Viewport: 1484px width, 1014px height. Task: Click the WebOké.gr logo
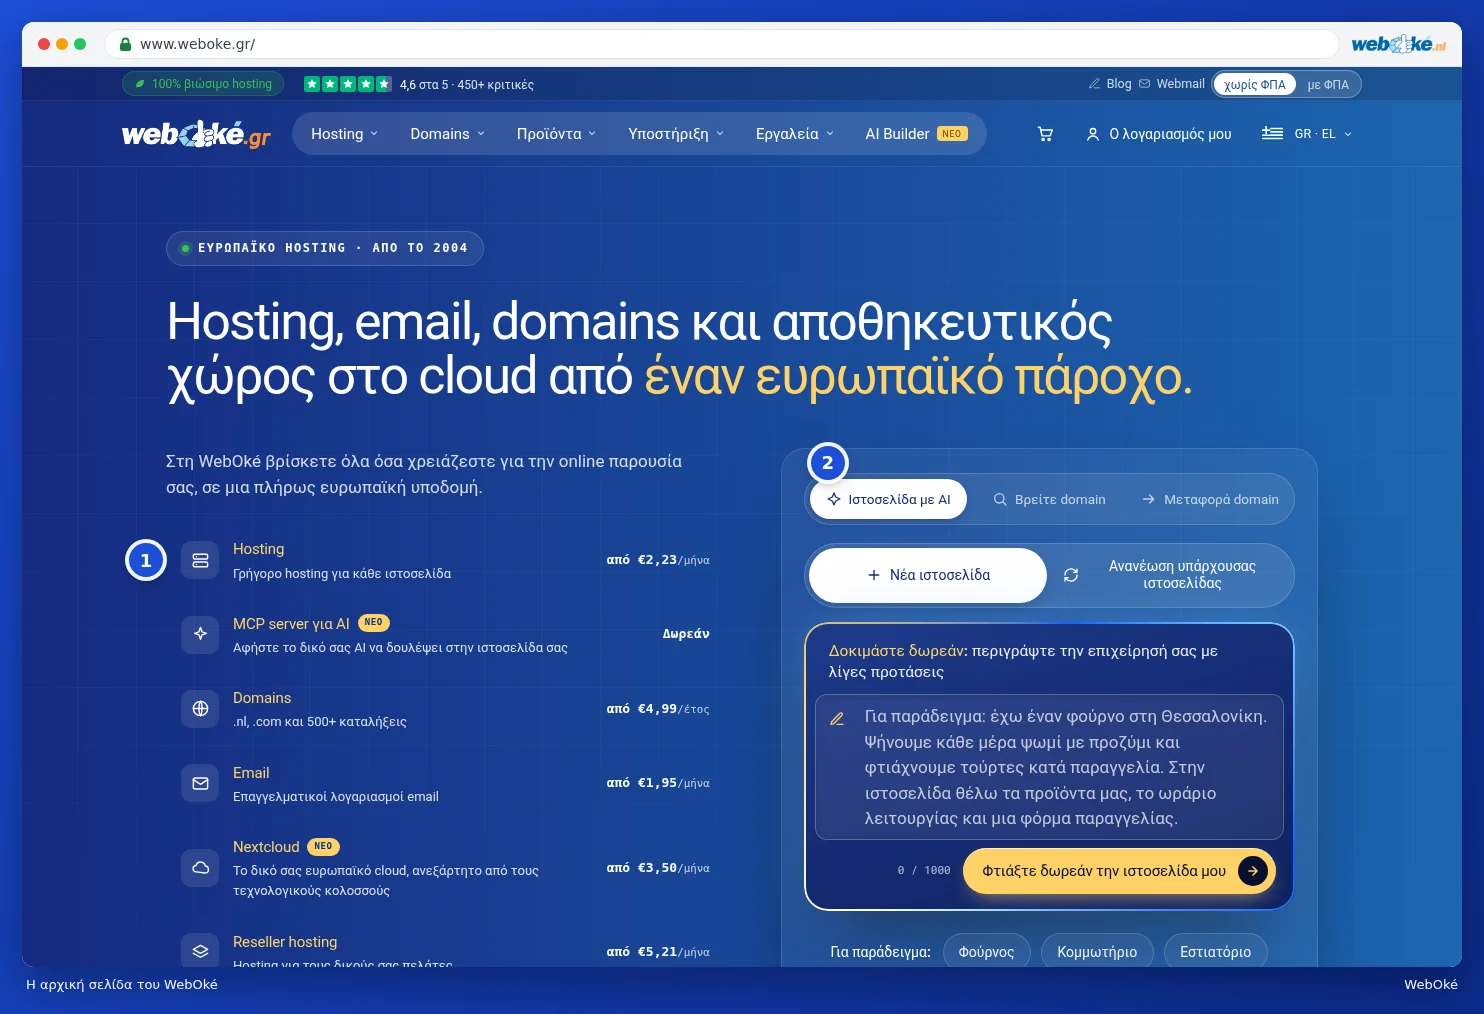[x=196, y=134]
